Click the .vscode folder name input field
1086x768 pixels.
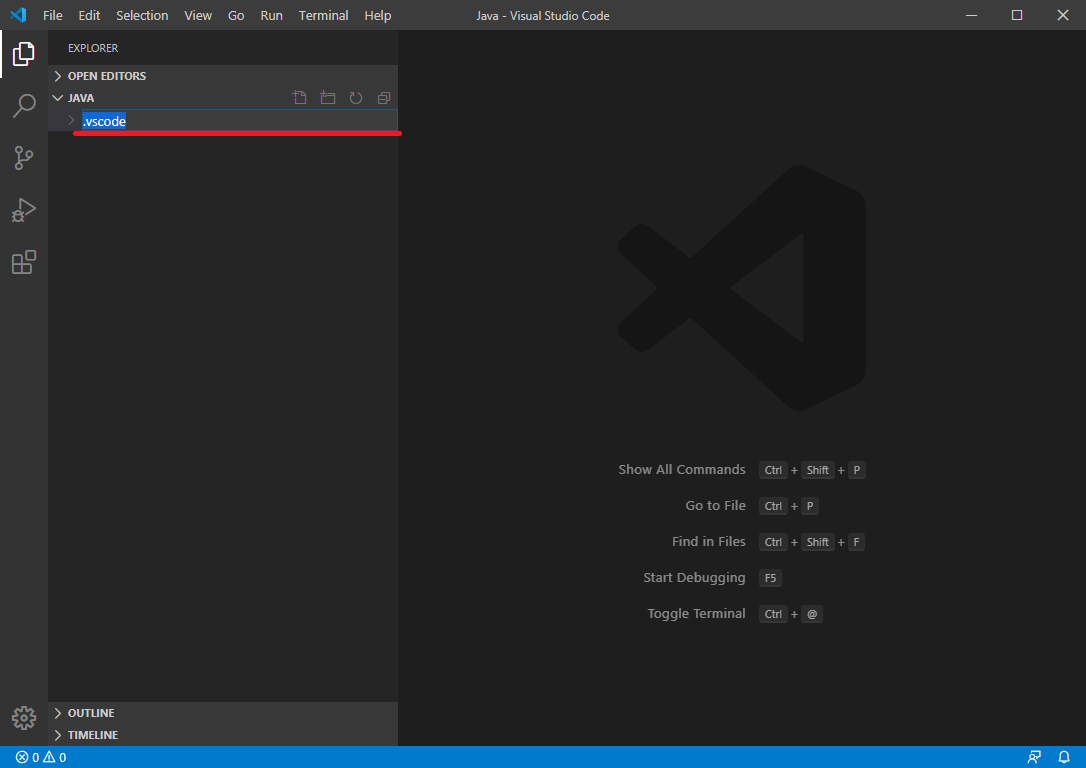[240, 121]
